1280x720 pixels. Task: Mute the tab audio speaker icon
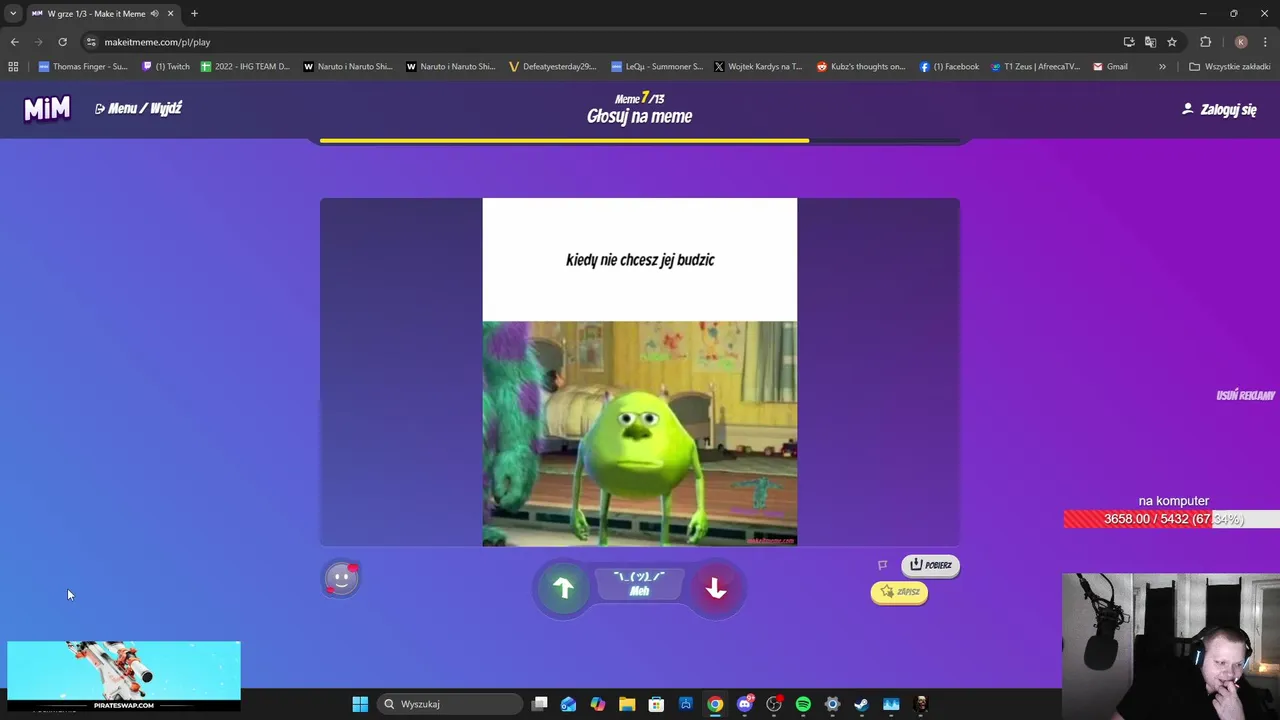pos(155,13)
